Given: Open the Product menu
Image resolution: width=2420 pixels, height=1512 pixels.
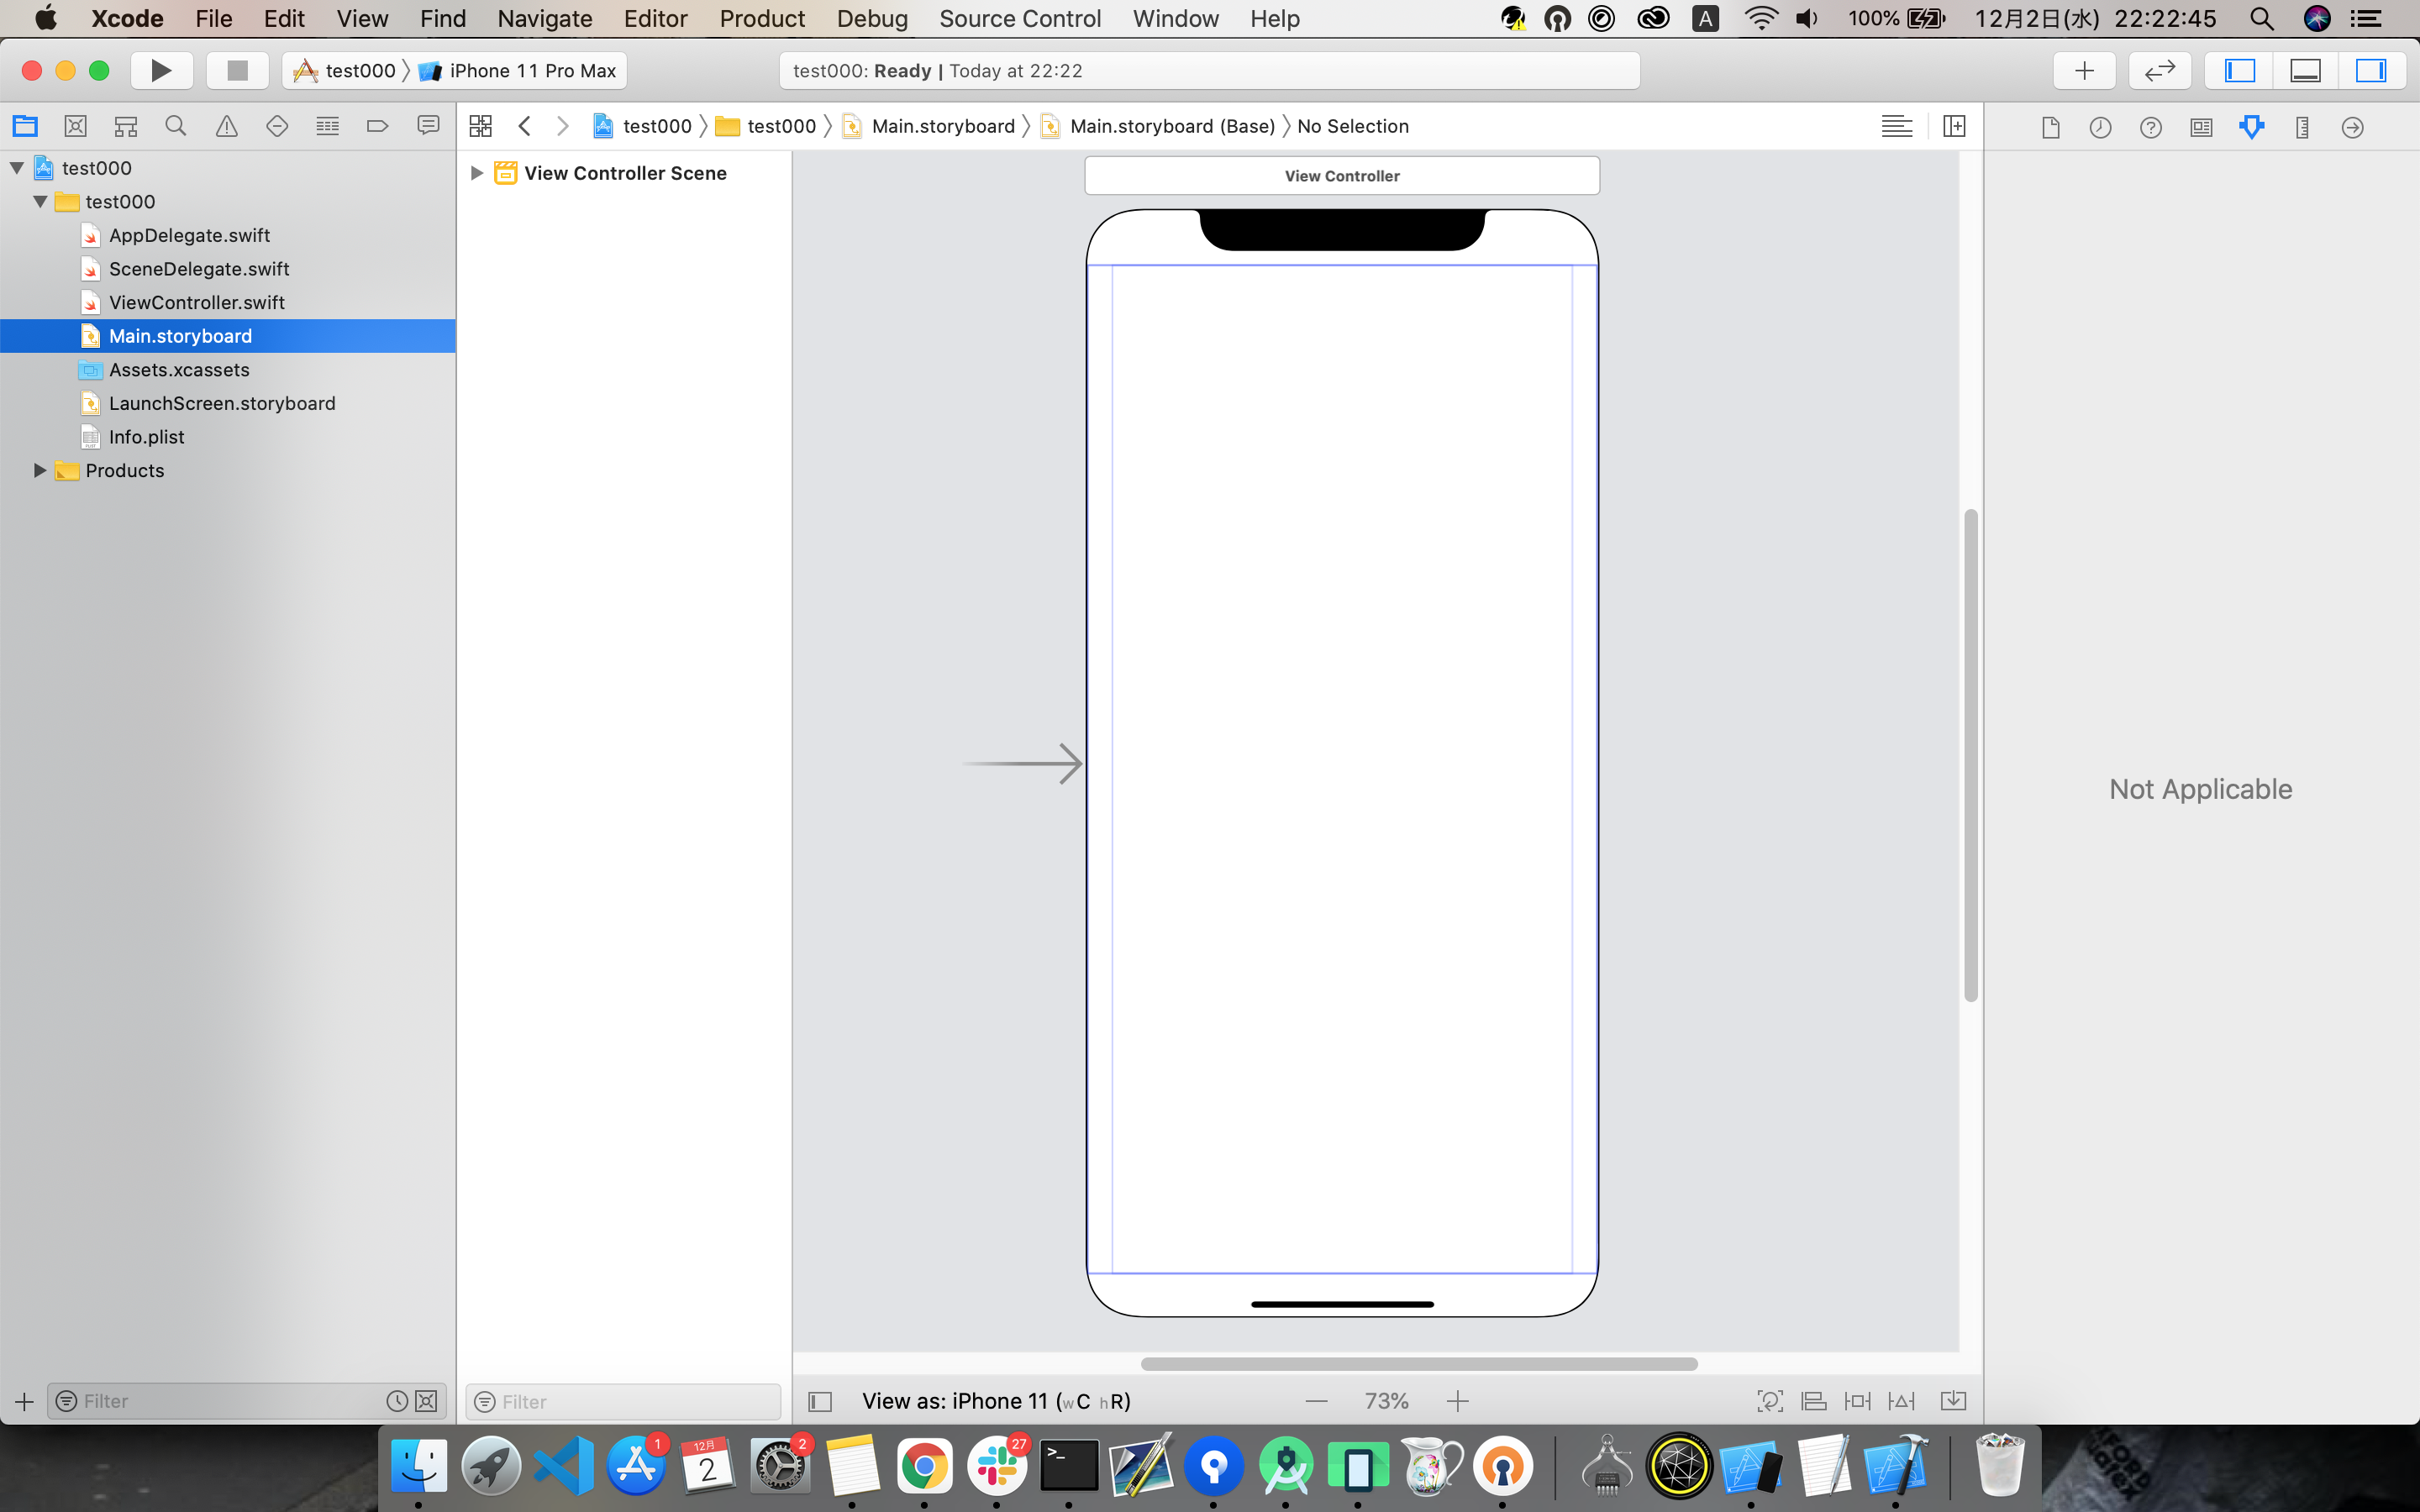Looking at the screenshot, I should point(762,18).
